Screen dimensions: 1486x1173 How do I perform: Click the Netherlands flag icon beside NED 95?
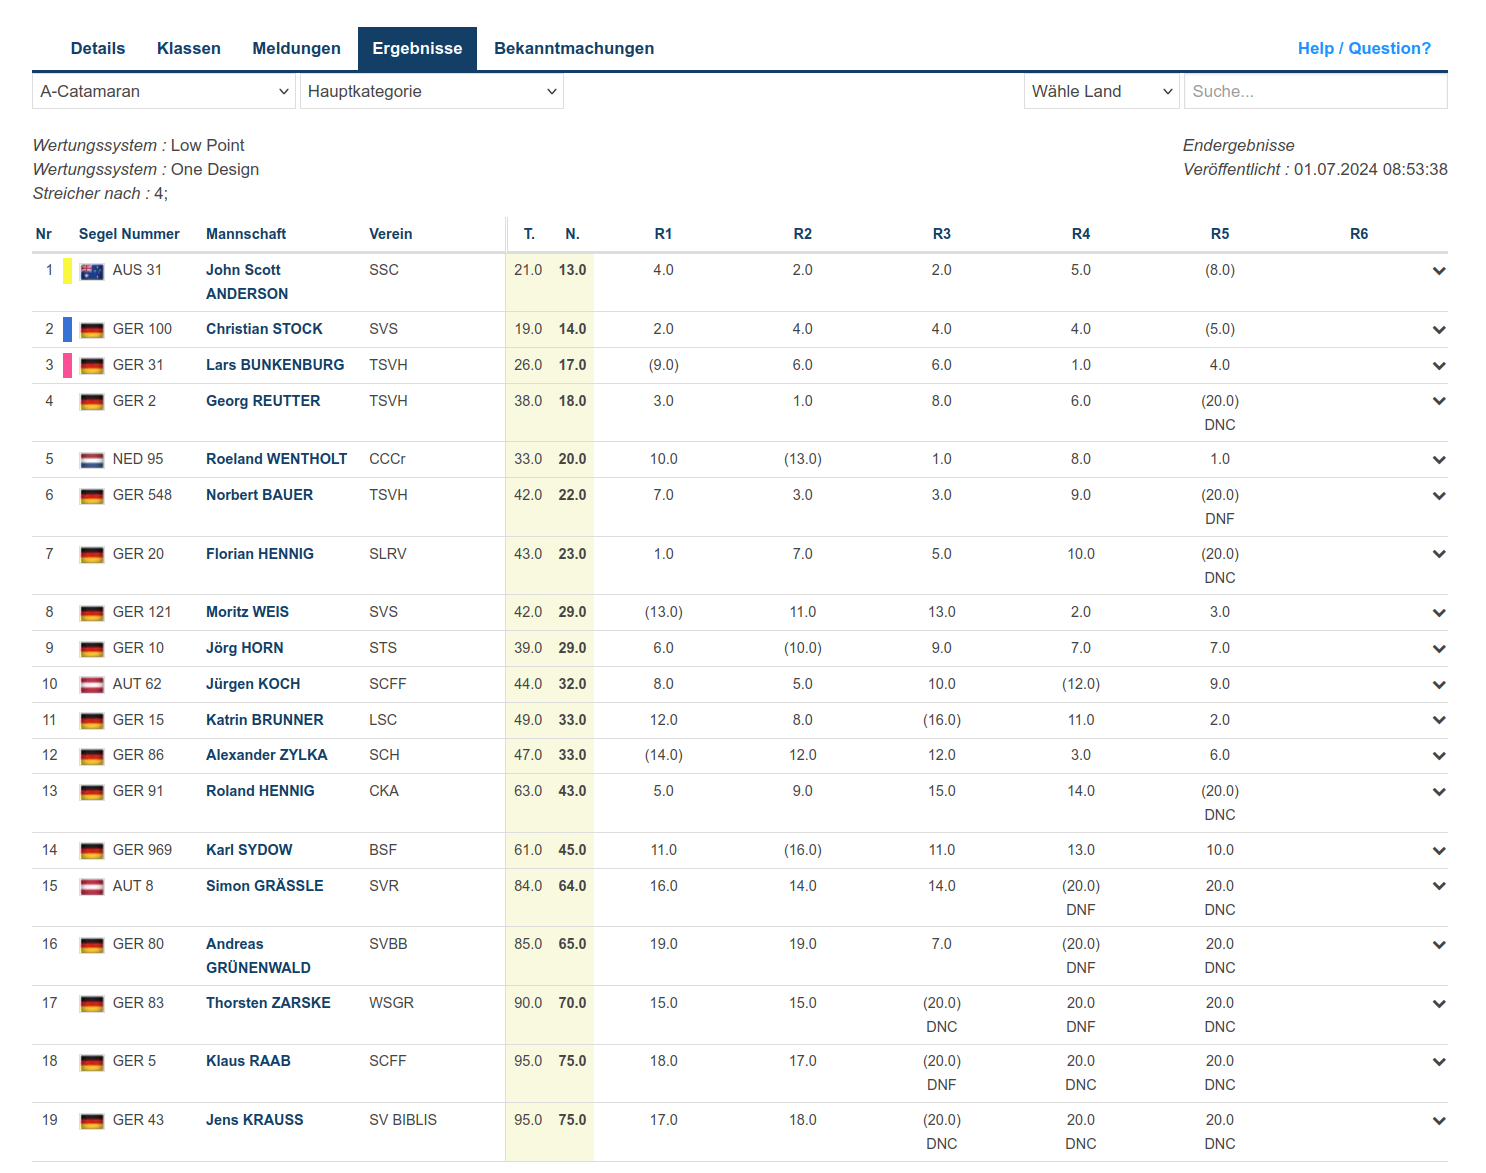[92, 460]
